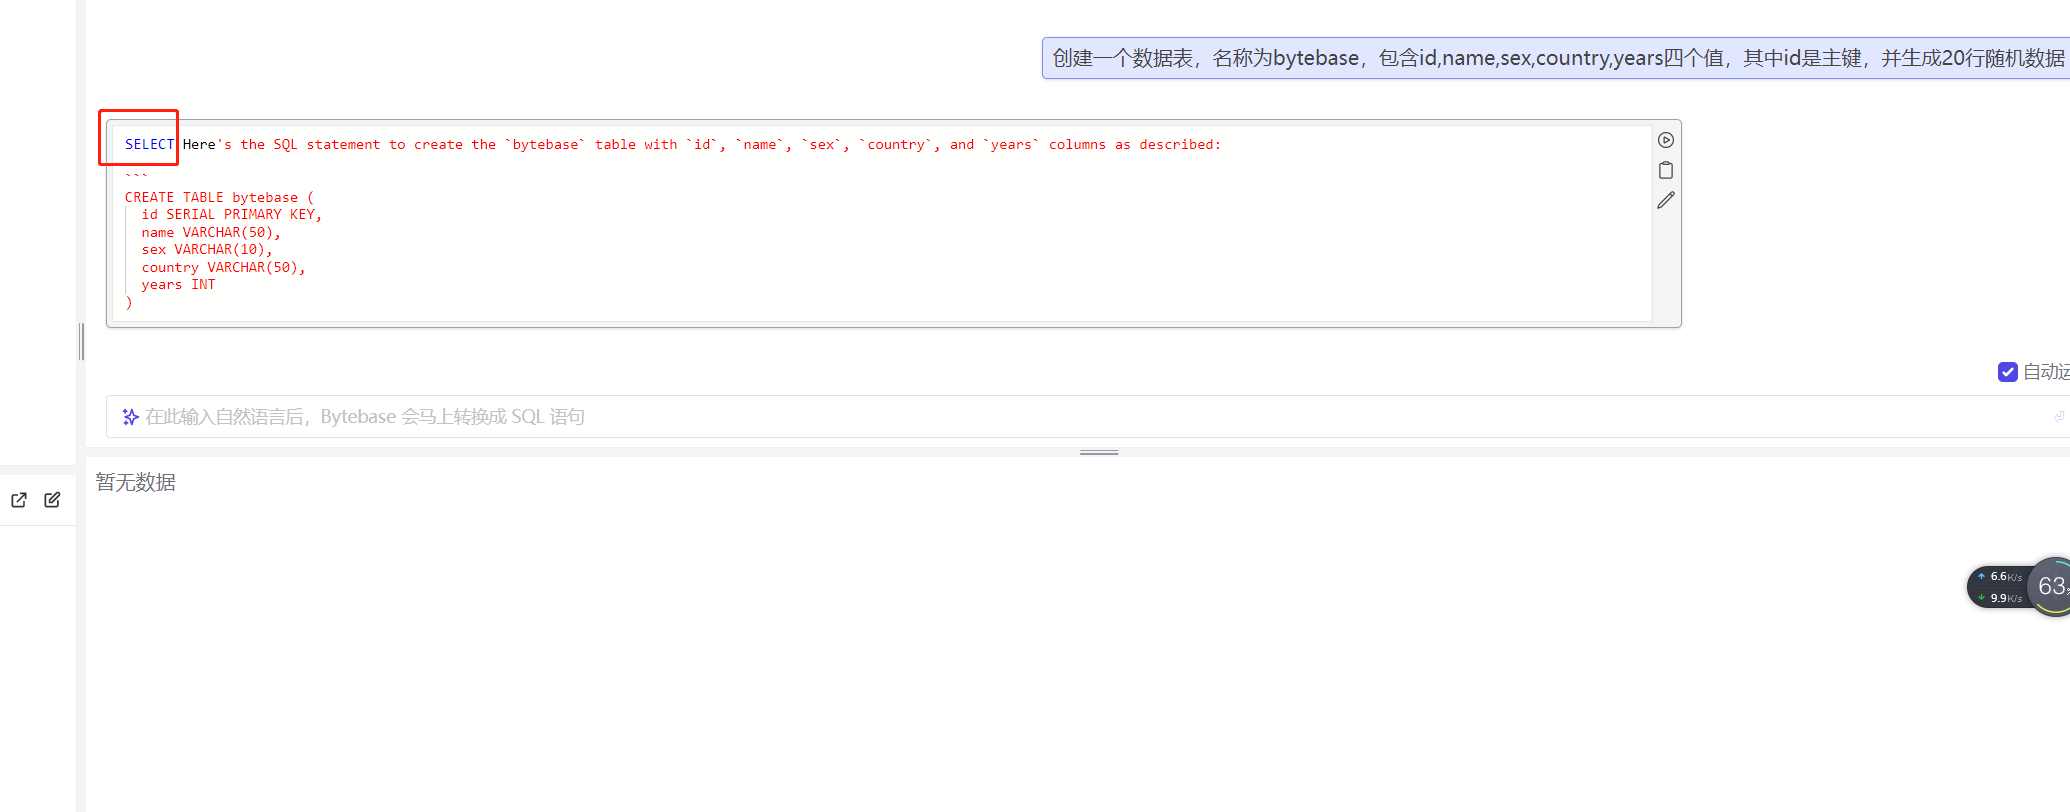Screen dimensions: 2070x812
Task: Click the country VARCHAR(50) line
Action: tap(223, 267)
